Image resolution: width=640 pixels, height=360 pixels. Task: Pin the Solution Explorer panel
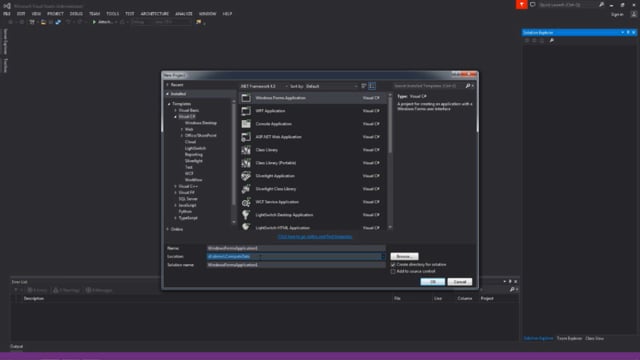point(628,32)
